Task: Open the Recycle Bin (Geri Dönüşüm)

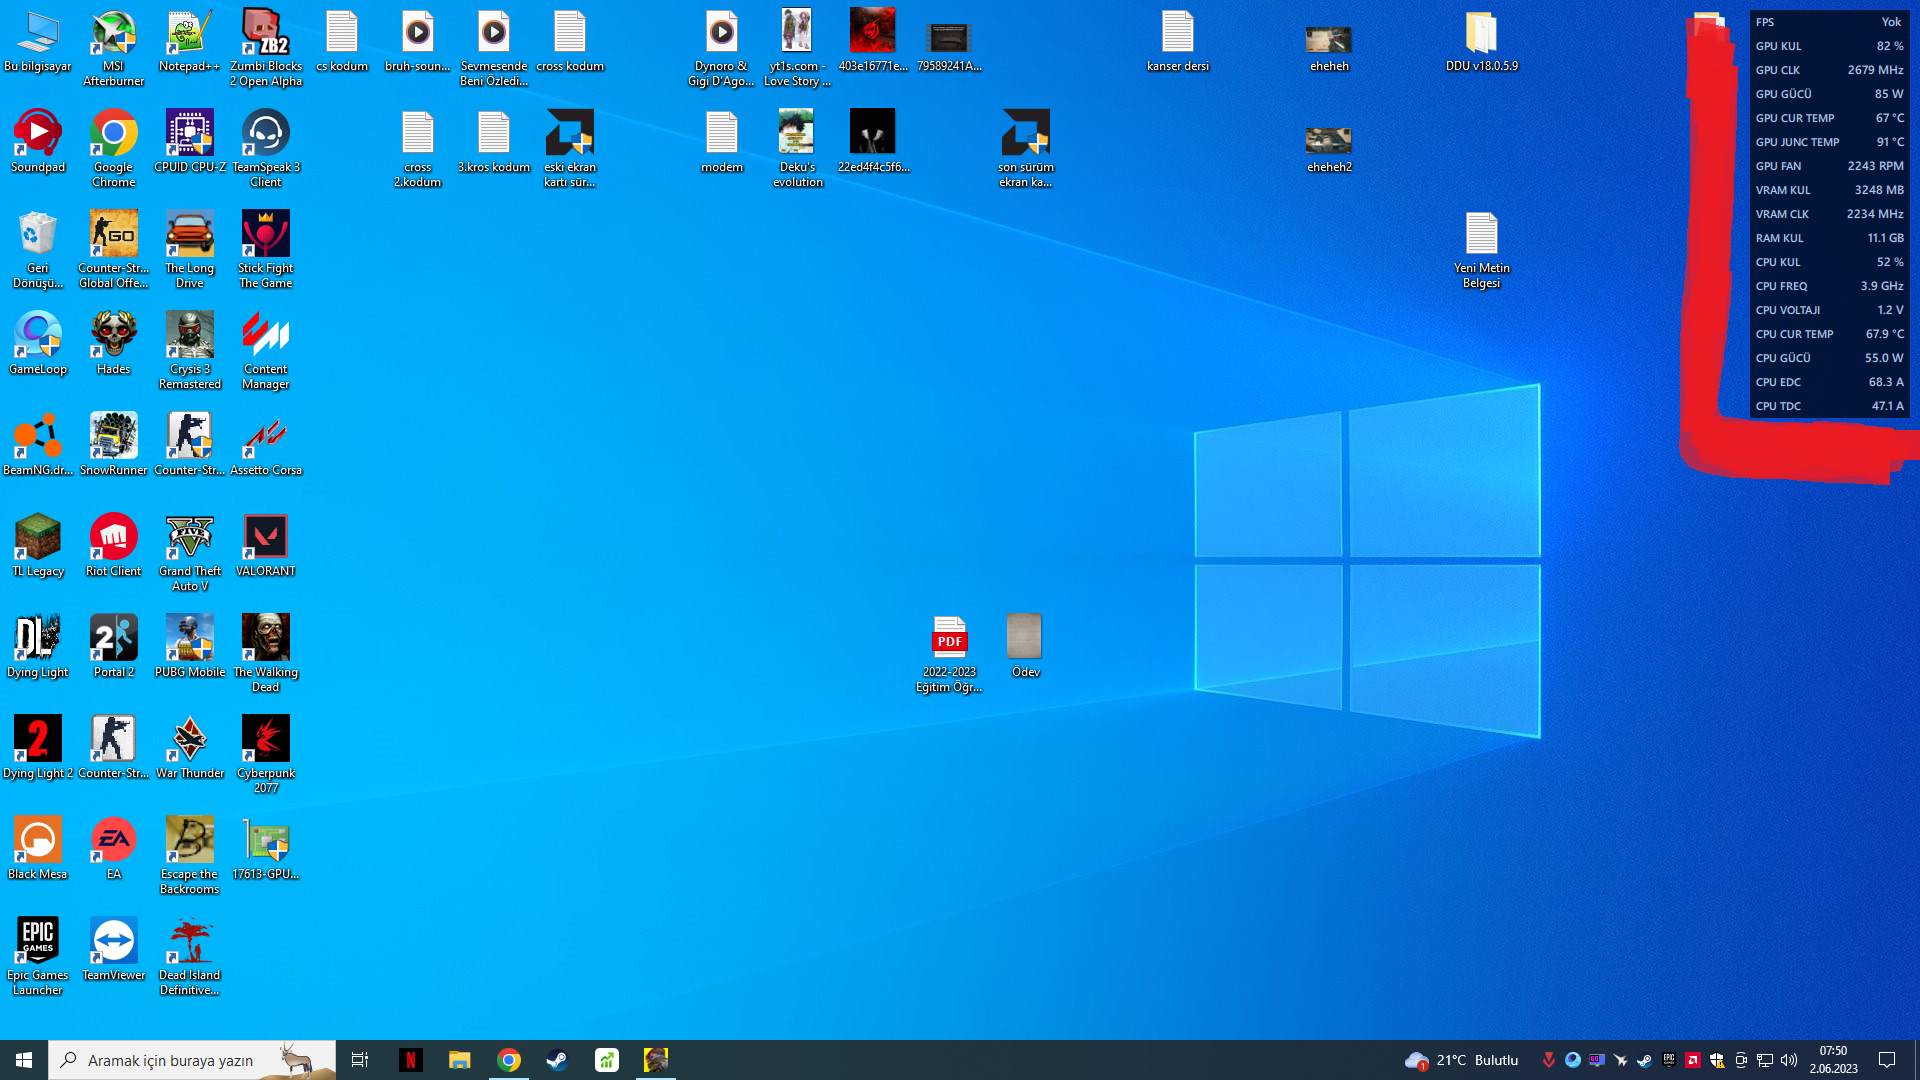Action: click(38, 249)
